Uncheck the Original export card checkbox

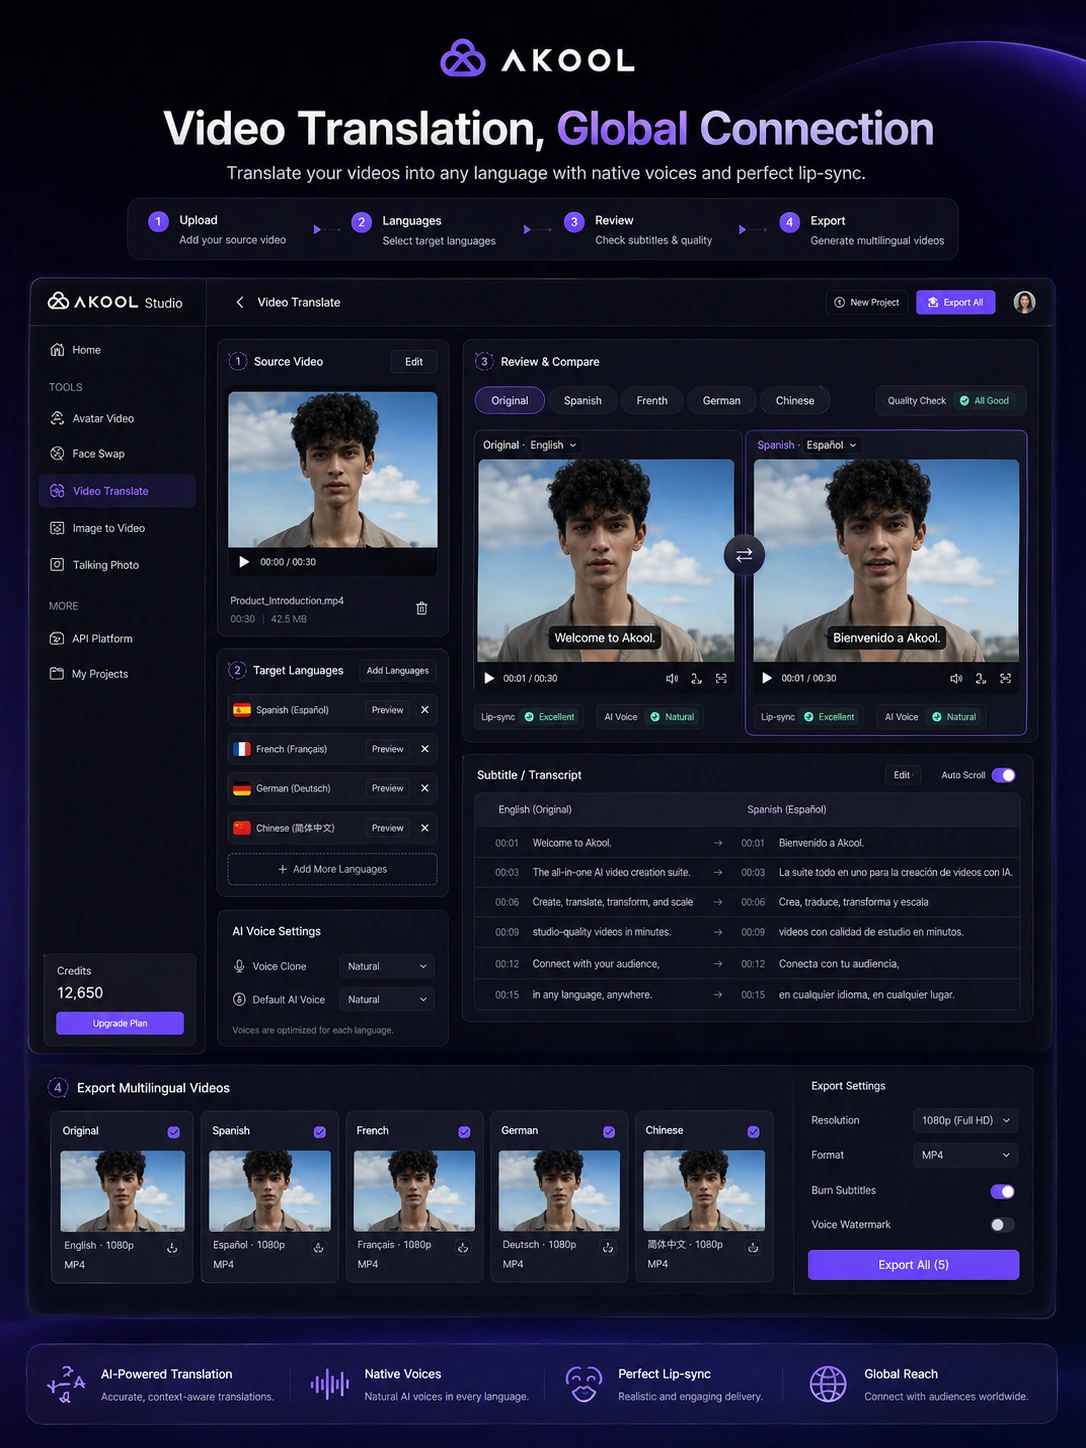point(174,1132)
